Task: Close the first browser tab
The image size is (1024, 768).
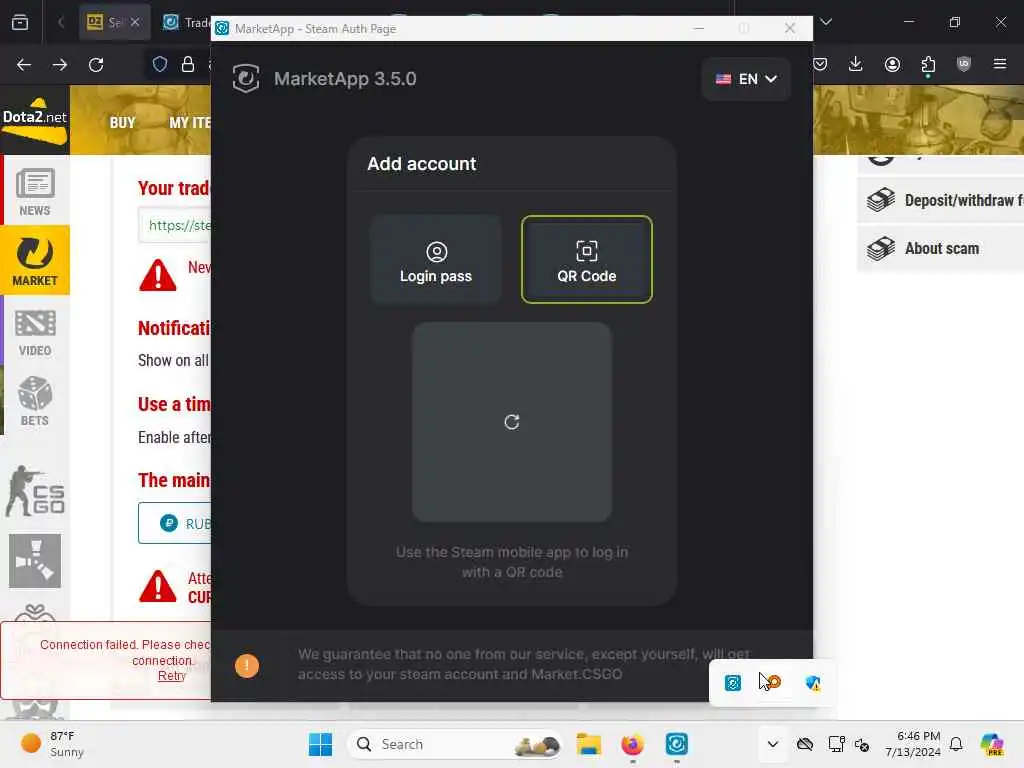Action: (x=135, y=22)
